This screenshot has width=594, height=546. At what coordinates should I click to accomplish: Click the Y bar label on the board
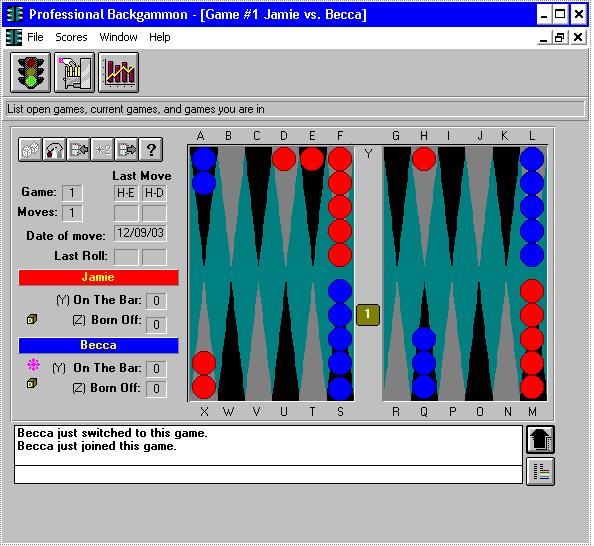coord(368,154)
